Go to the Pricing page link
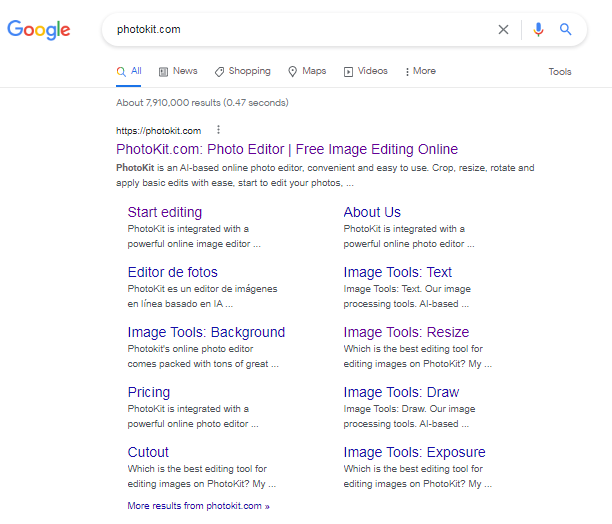The height and width of the screenshot is (524, 612). point(149,392)
